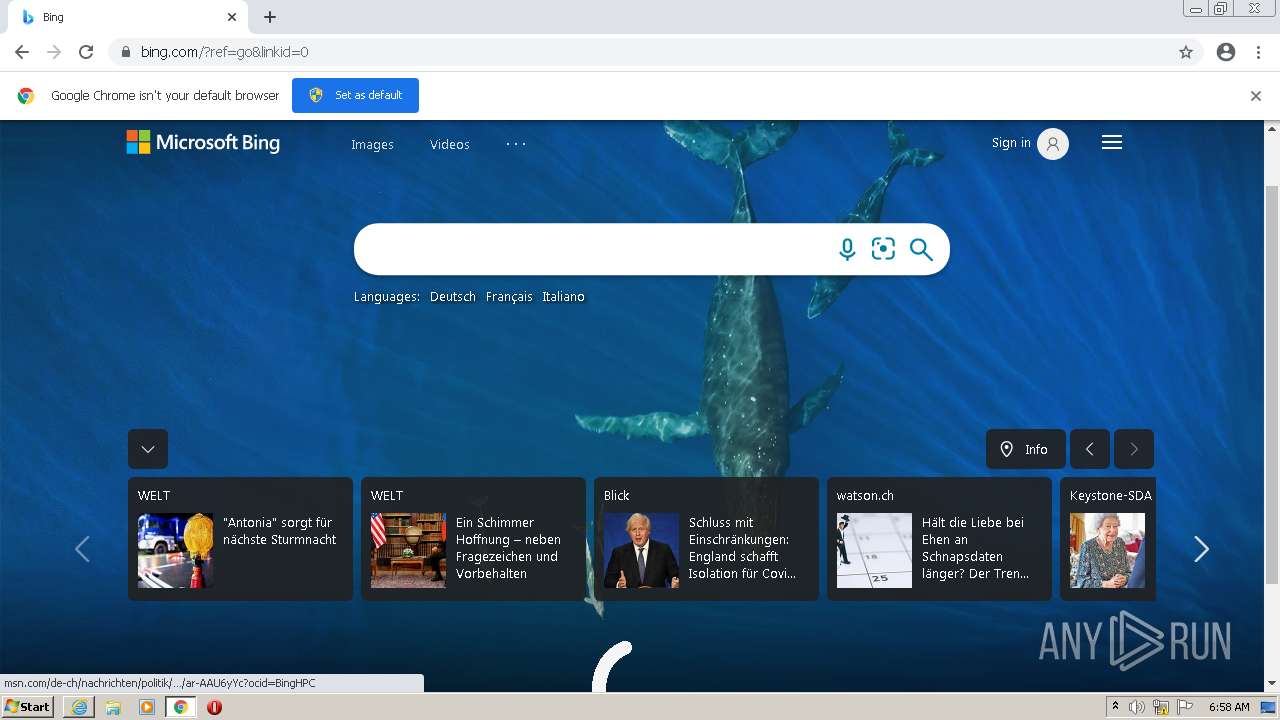Collapse the news feed with chevron
Screen dimensions: 1280x720
click(148, 449)
